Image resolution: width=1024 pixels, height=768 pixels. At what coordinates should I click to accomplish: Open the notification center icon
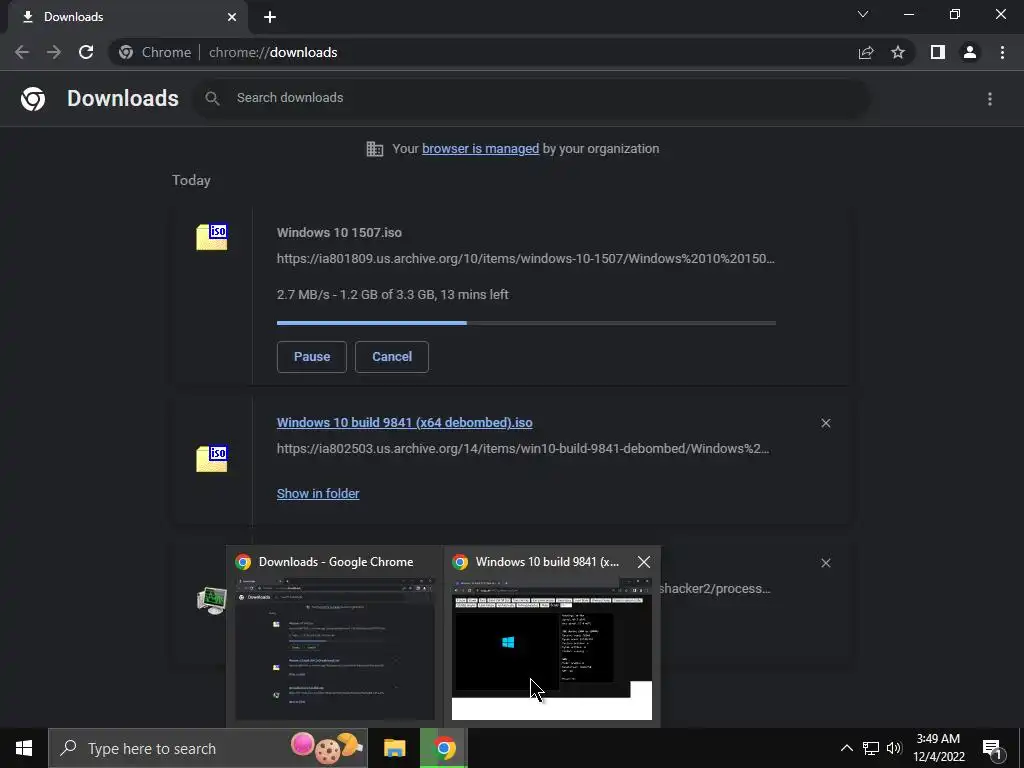(992, 749)
